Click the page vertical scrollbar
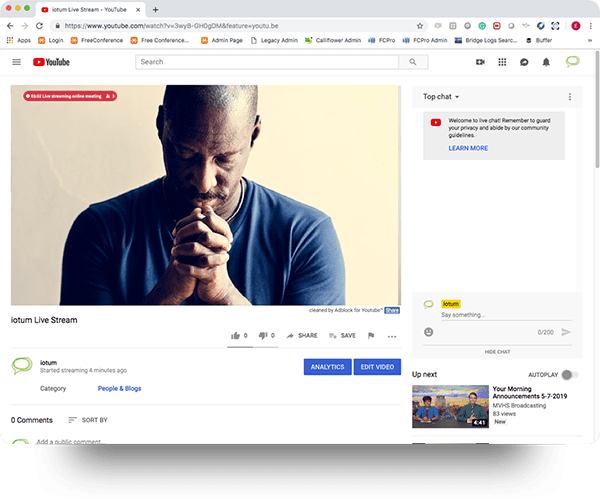Image resolution: width=600 pixels, height=499 pixels. [597, 111]
